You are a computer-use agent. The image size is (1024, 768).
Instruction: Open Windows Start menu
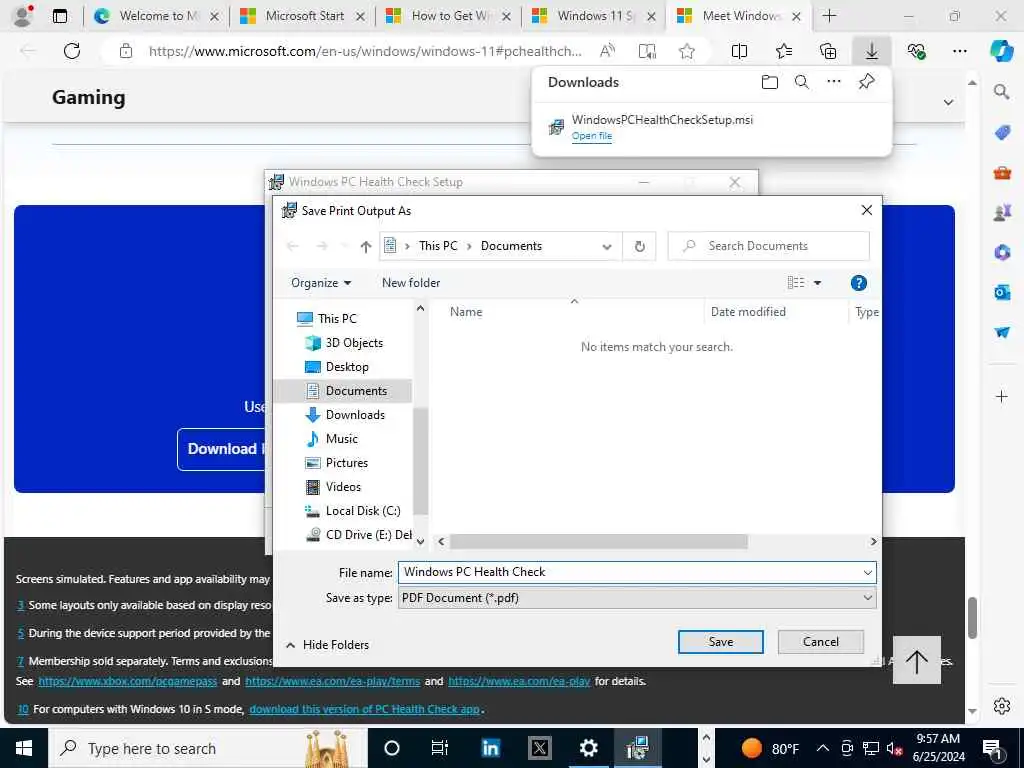[24, 748]
